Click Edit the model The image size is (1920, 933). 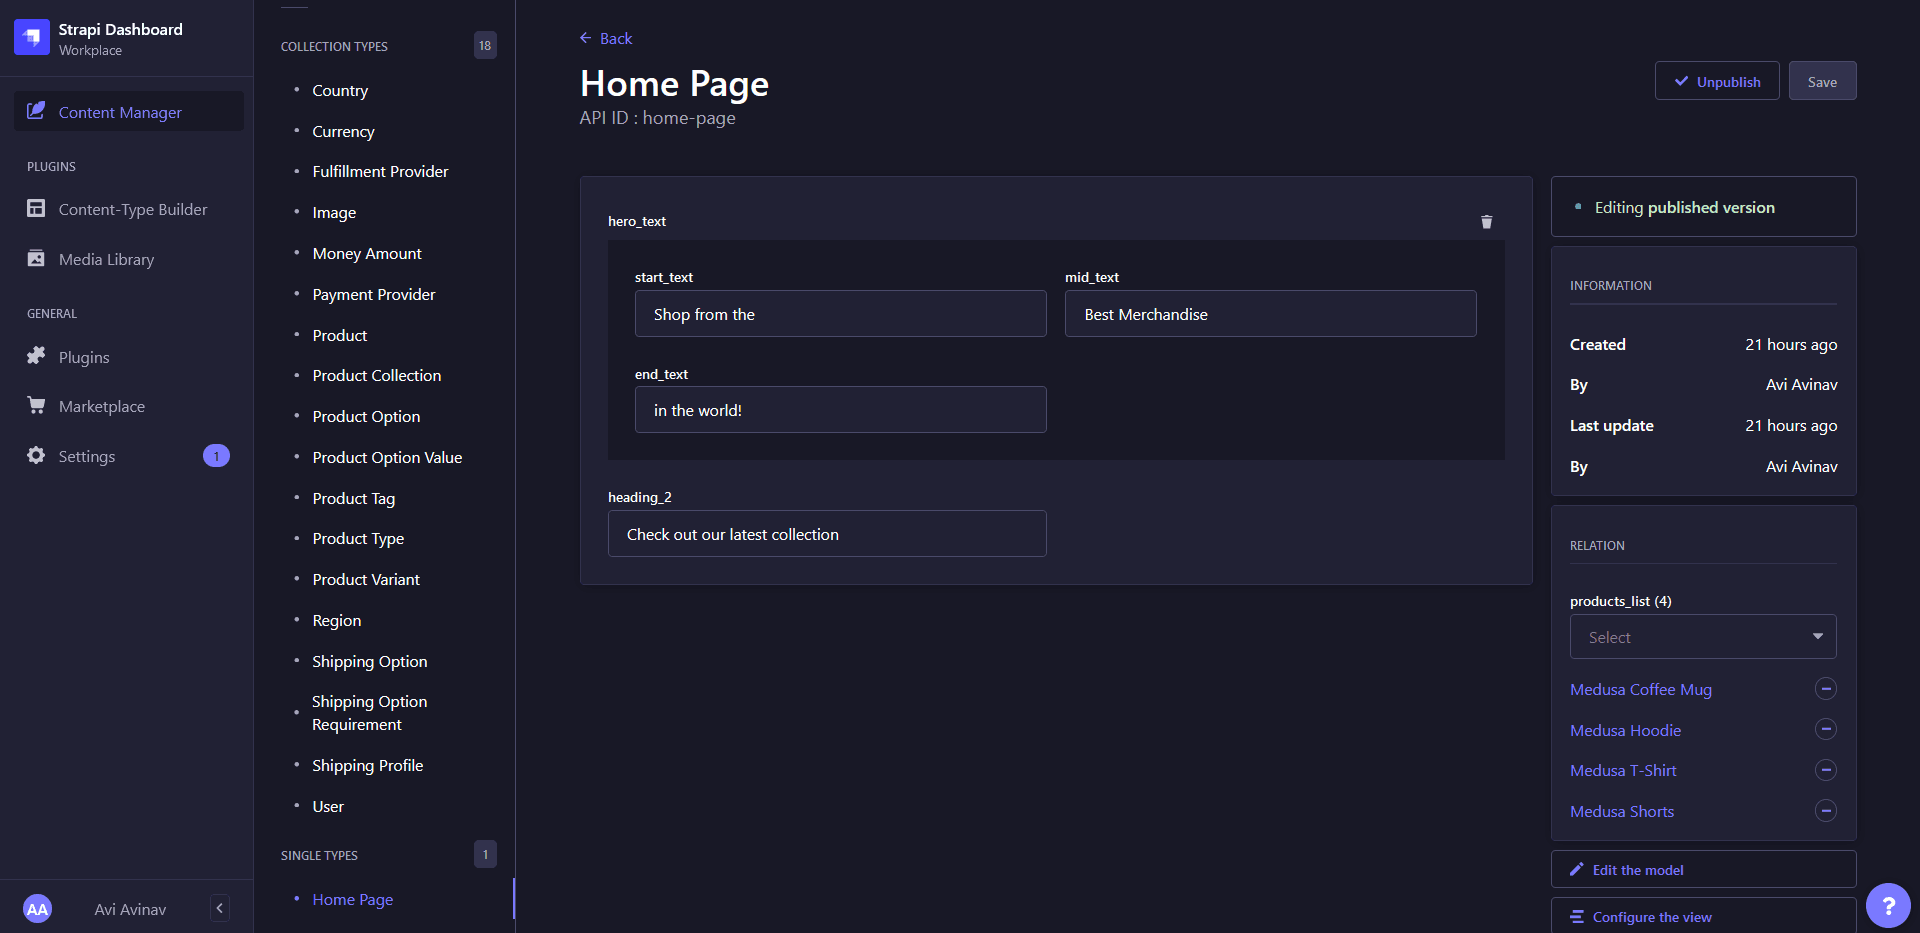click(1703, 869)
